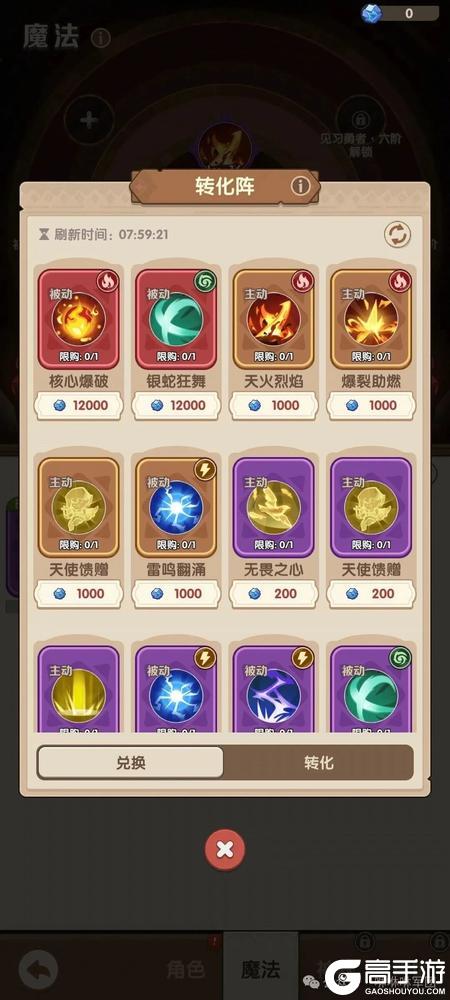450x1000 pixels.
Task: Switch to the 转化 tab
Action: pyautogui.click(x=318, y=763)
